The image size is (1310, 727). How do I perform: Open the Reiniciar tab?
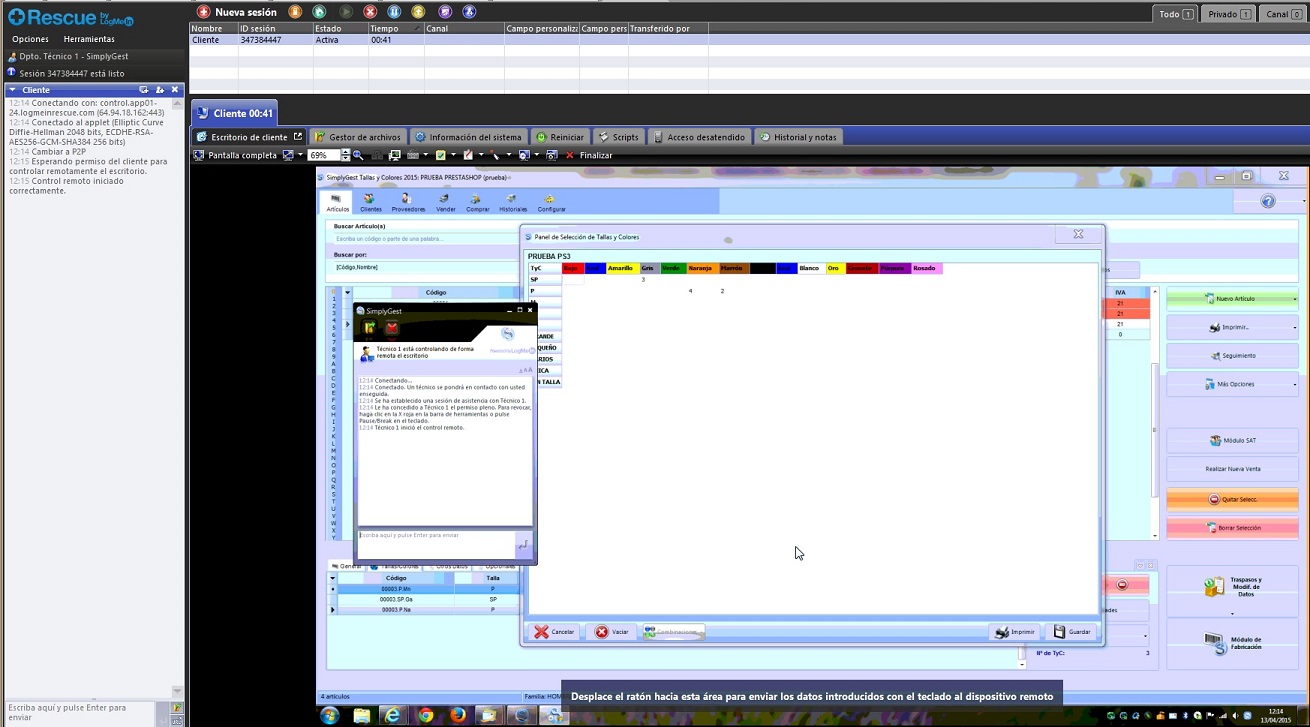[x=560, y=137]
